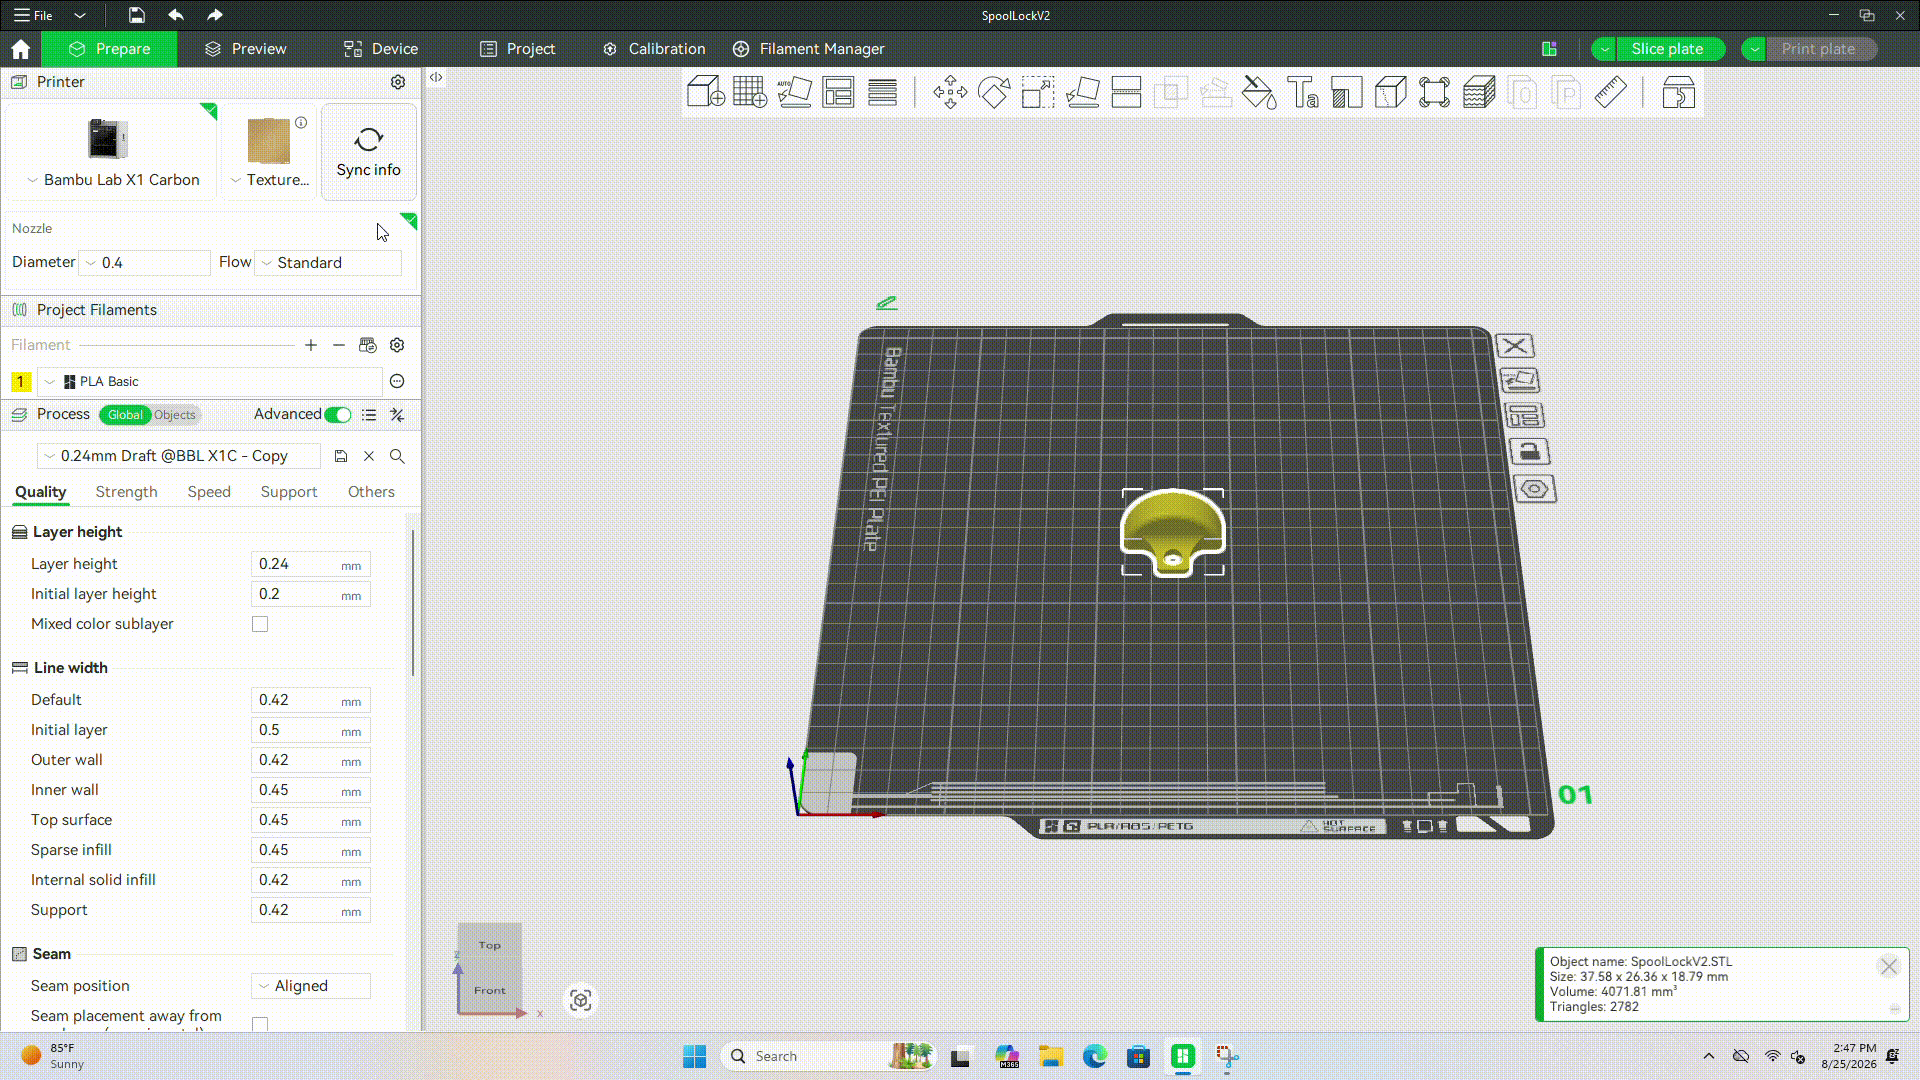Image resolution: width=1920 pixels, height=1080 pixels.
Task: Select the Move tool
Action: click(x=950, y=93)
